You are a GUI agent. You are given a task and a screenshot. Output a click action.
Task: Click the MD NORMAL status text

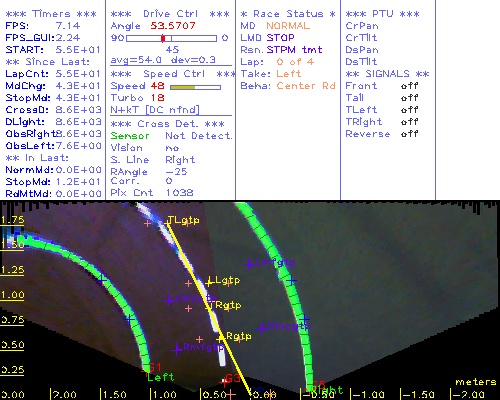pos(275,26)
